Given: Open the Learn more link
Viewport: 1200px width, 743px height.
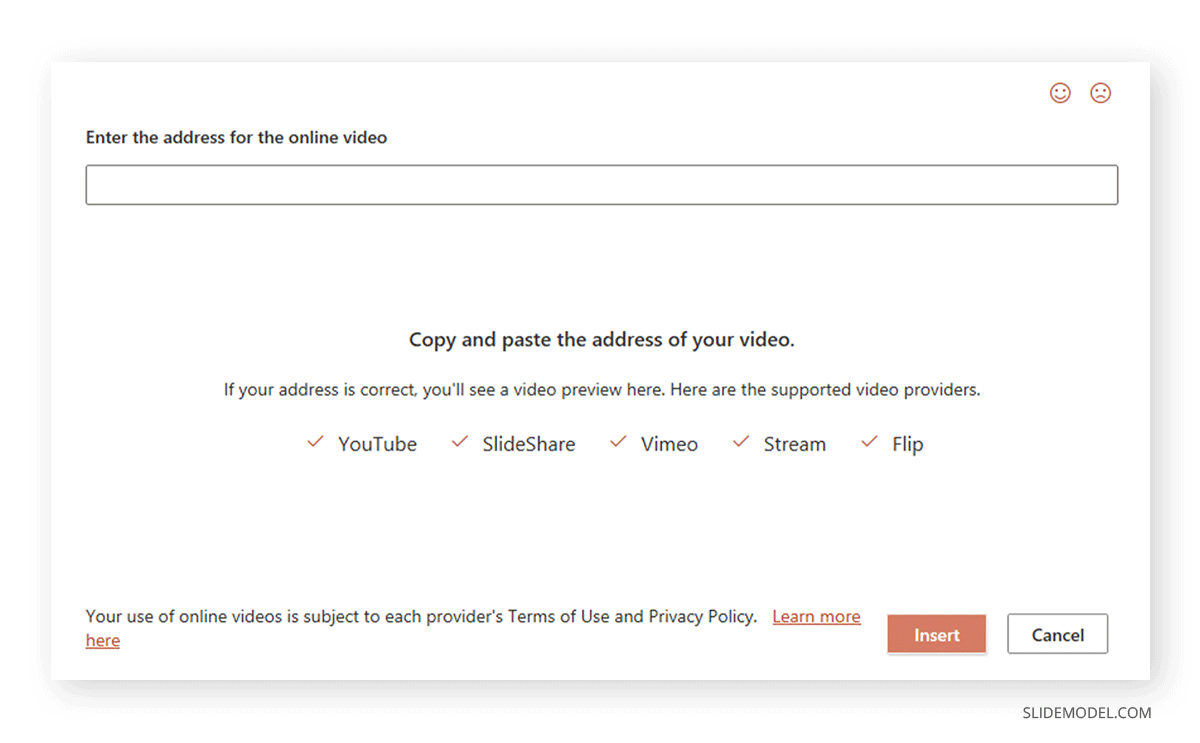Looking at the screenshot, I should click(816, 617).
